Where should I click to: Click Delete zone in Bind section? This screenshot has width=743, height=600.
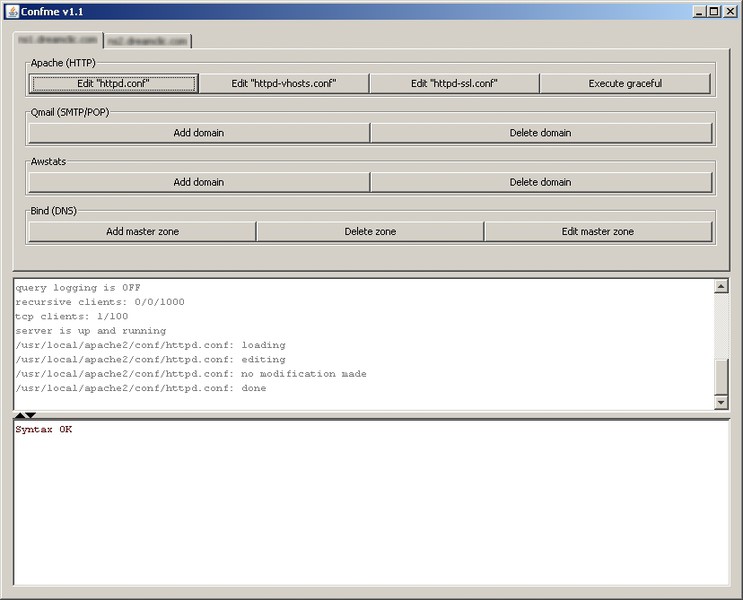(x=370, y=231)
